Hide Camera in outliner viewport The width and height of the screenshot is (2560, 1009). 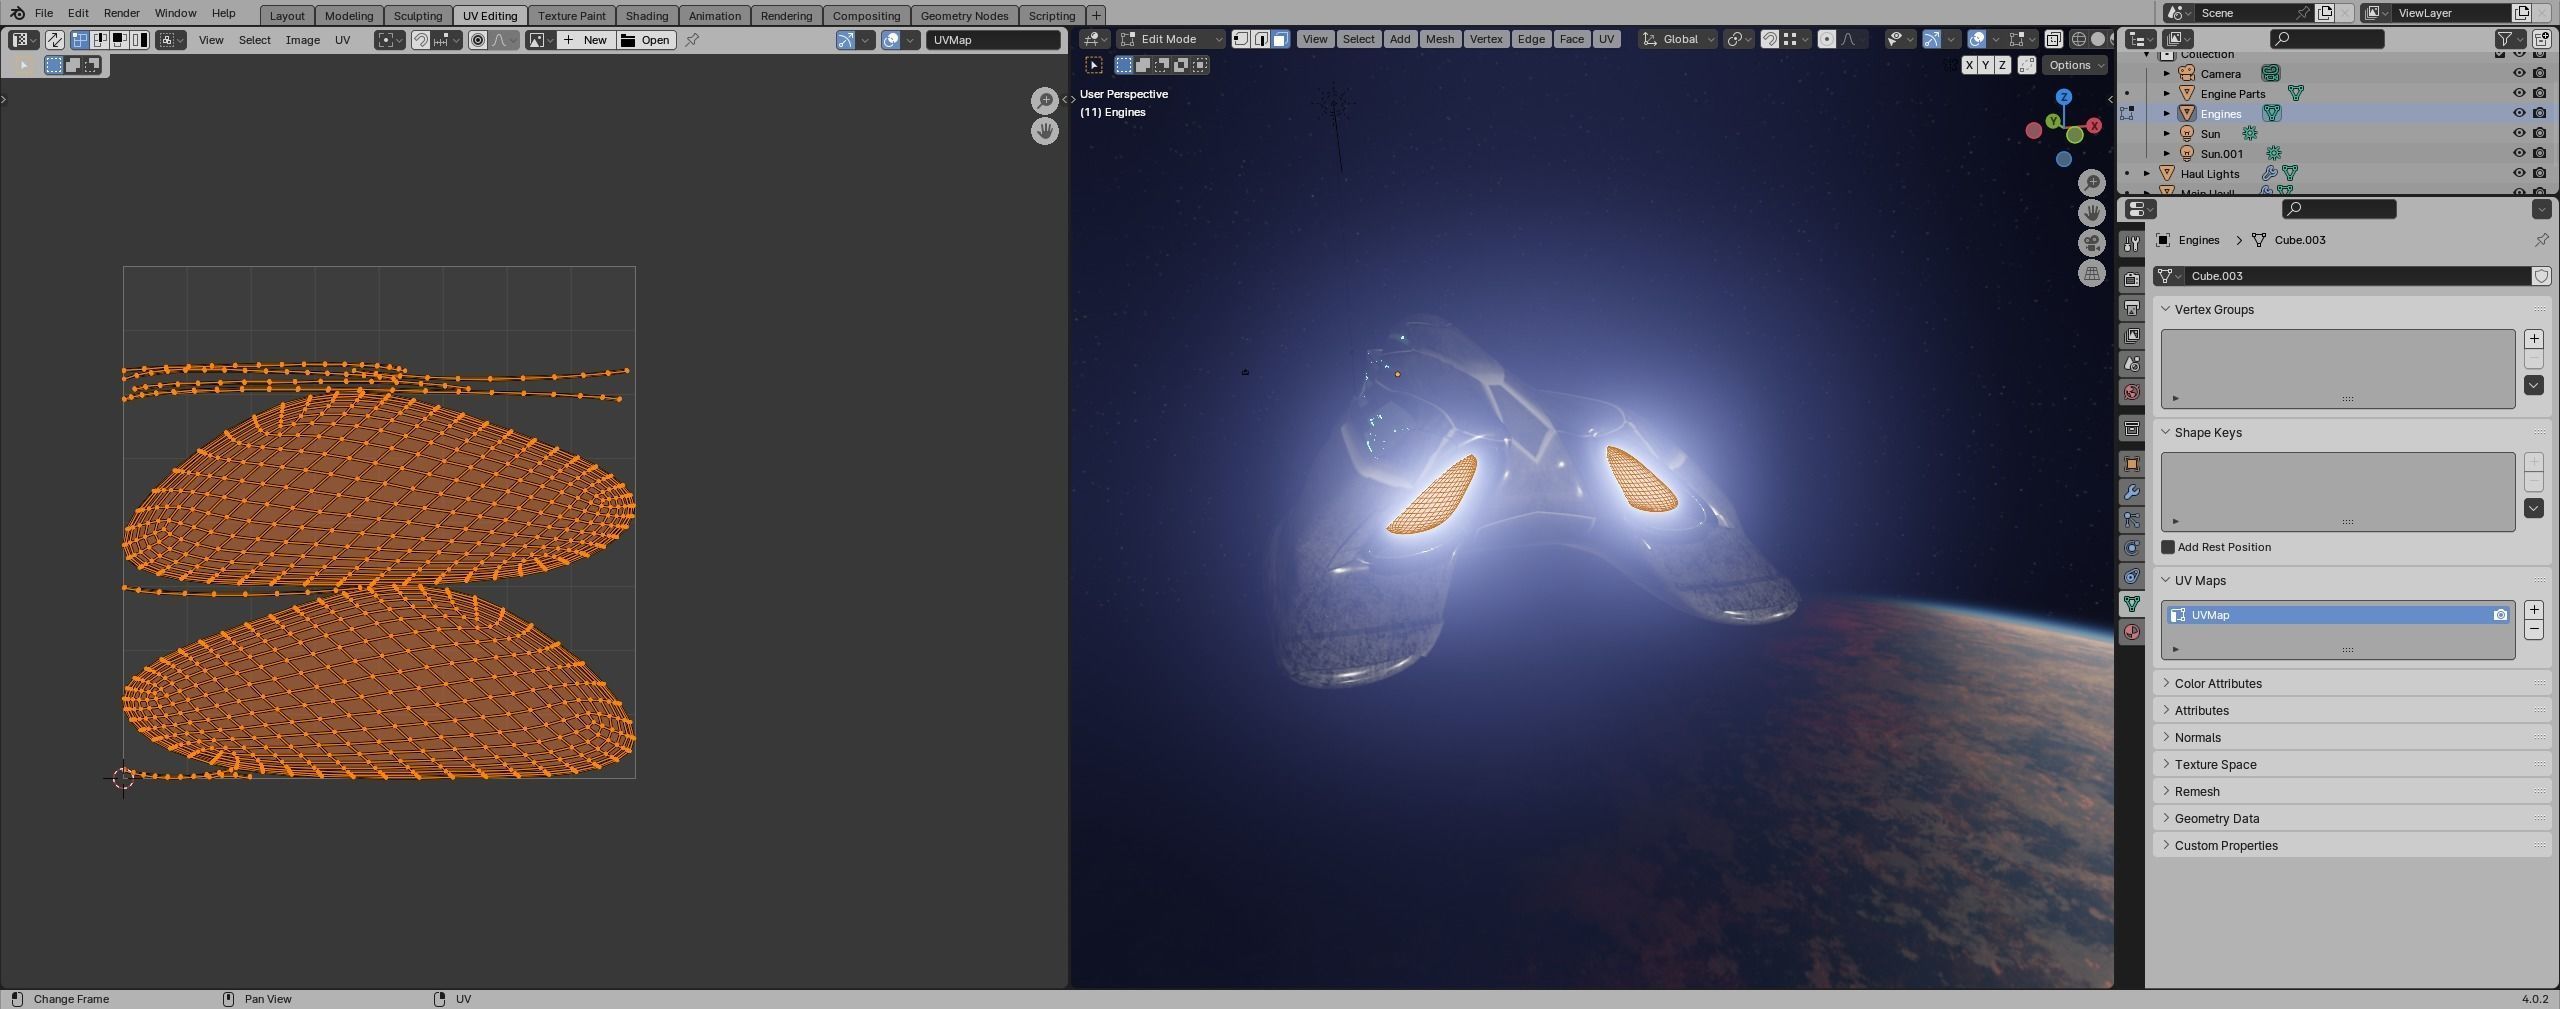tap(2519, 73)
